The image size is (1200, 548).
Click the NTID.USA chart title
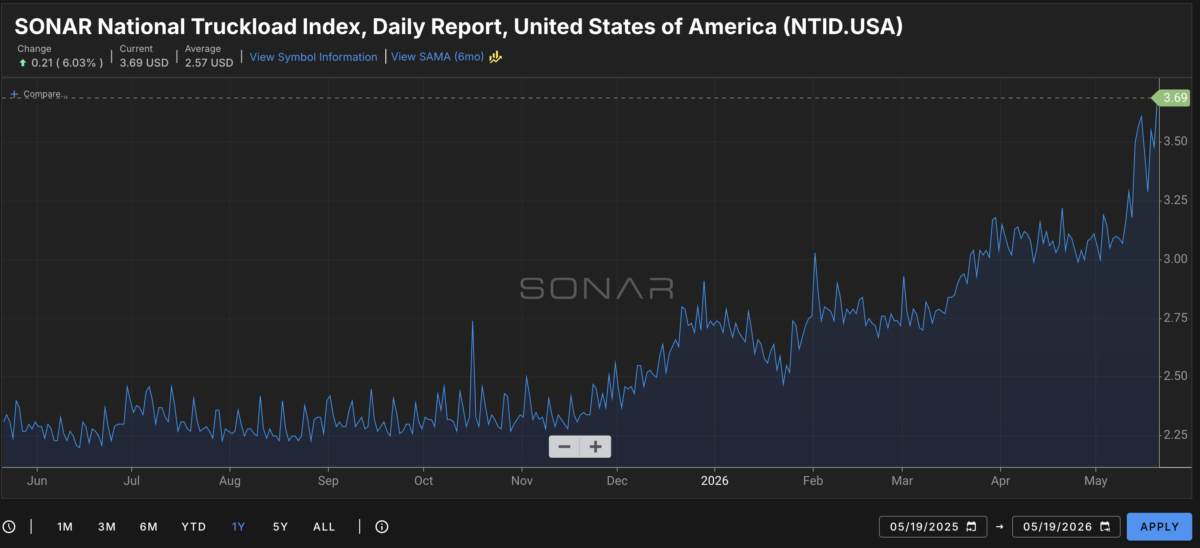point(459,27)
